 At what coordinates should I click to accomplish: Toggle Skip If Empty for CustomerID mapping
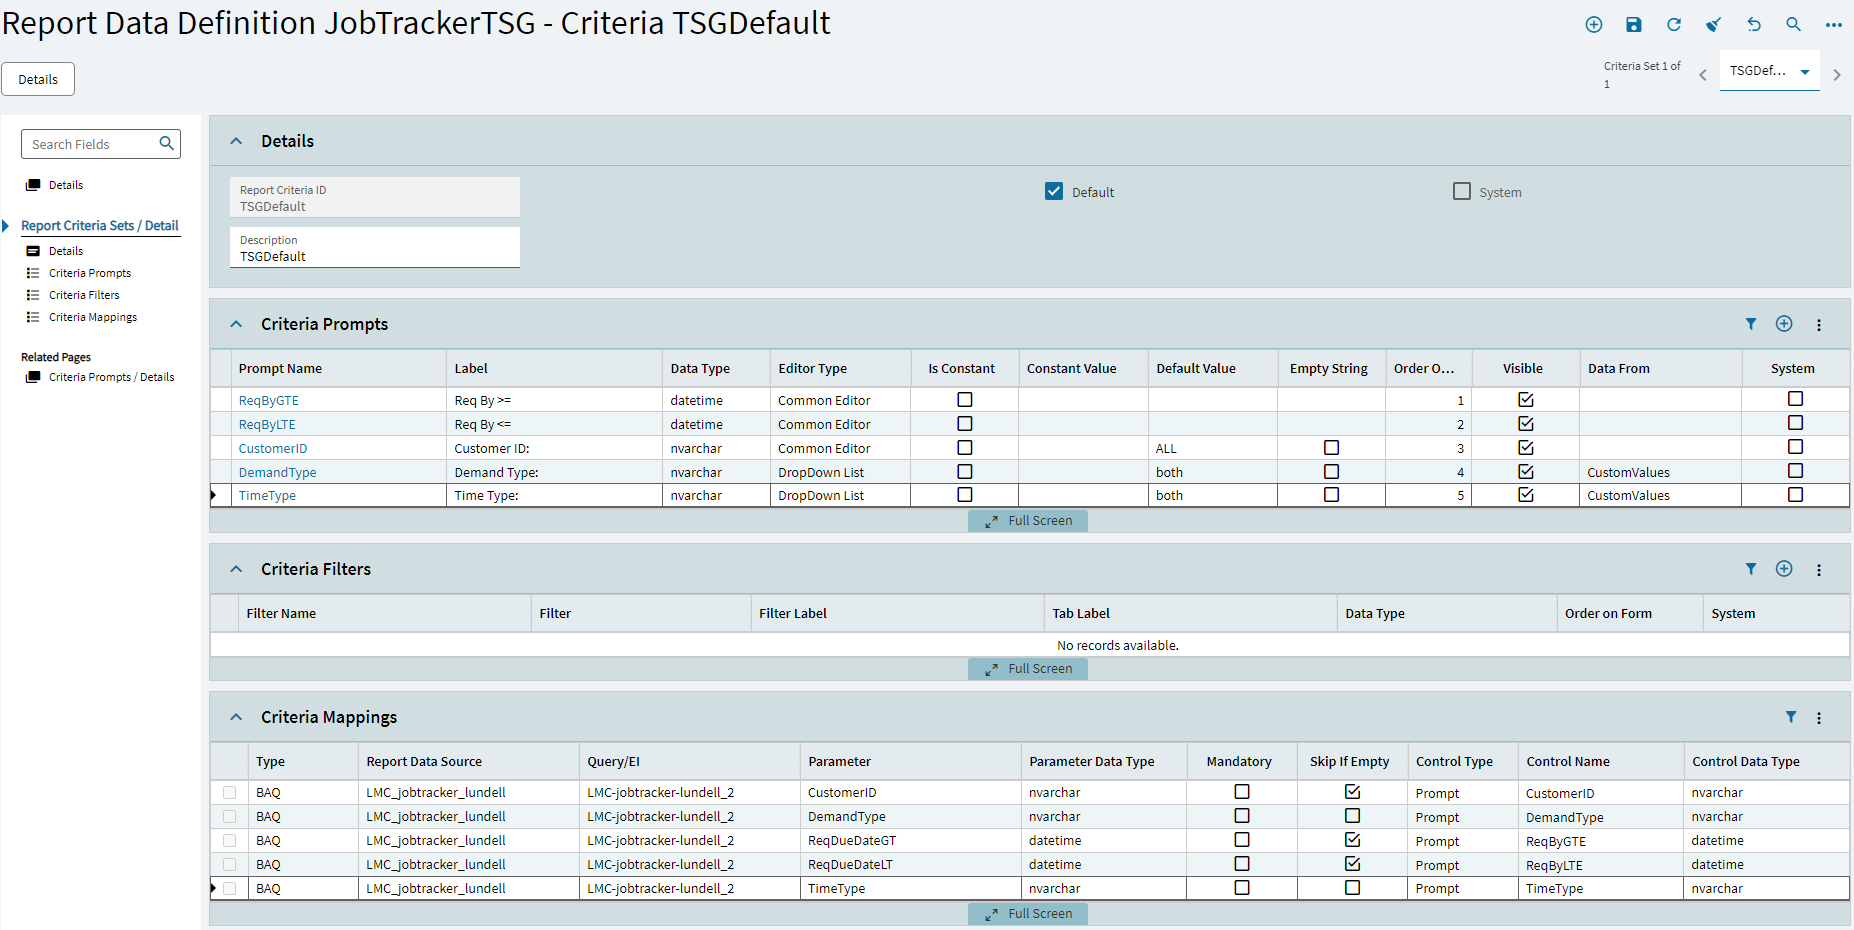1353,792
